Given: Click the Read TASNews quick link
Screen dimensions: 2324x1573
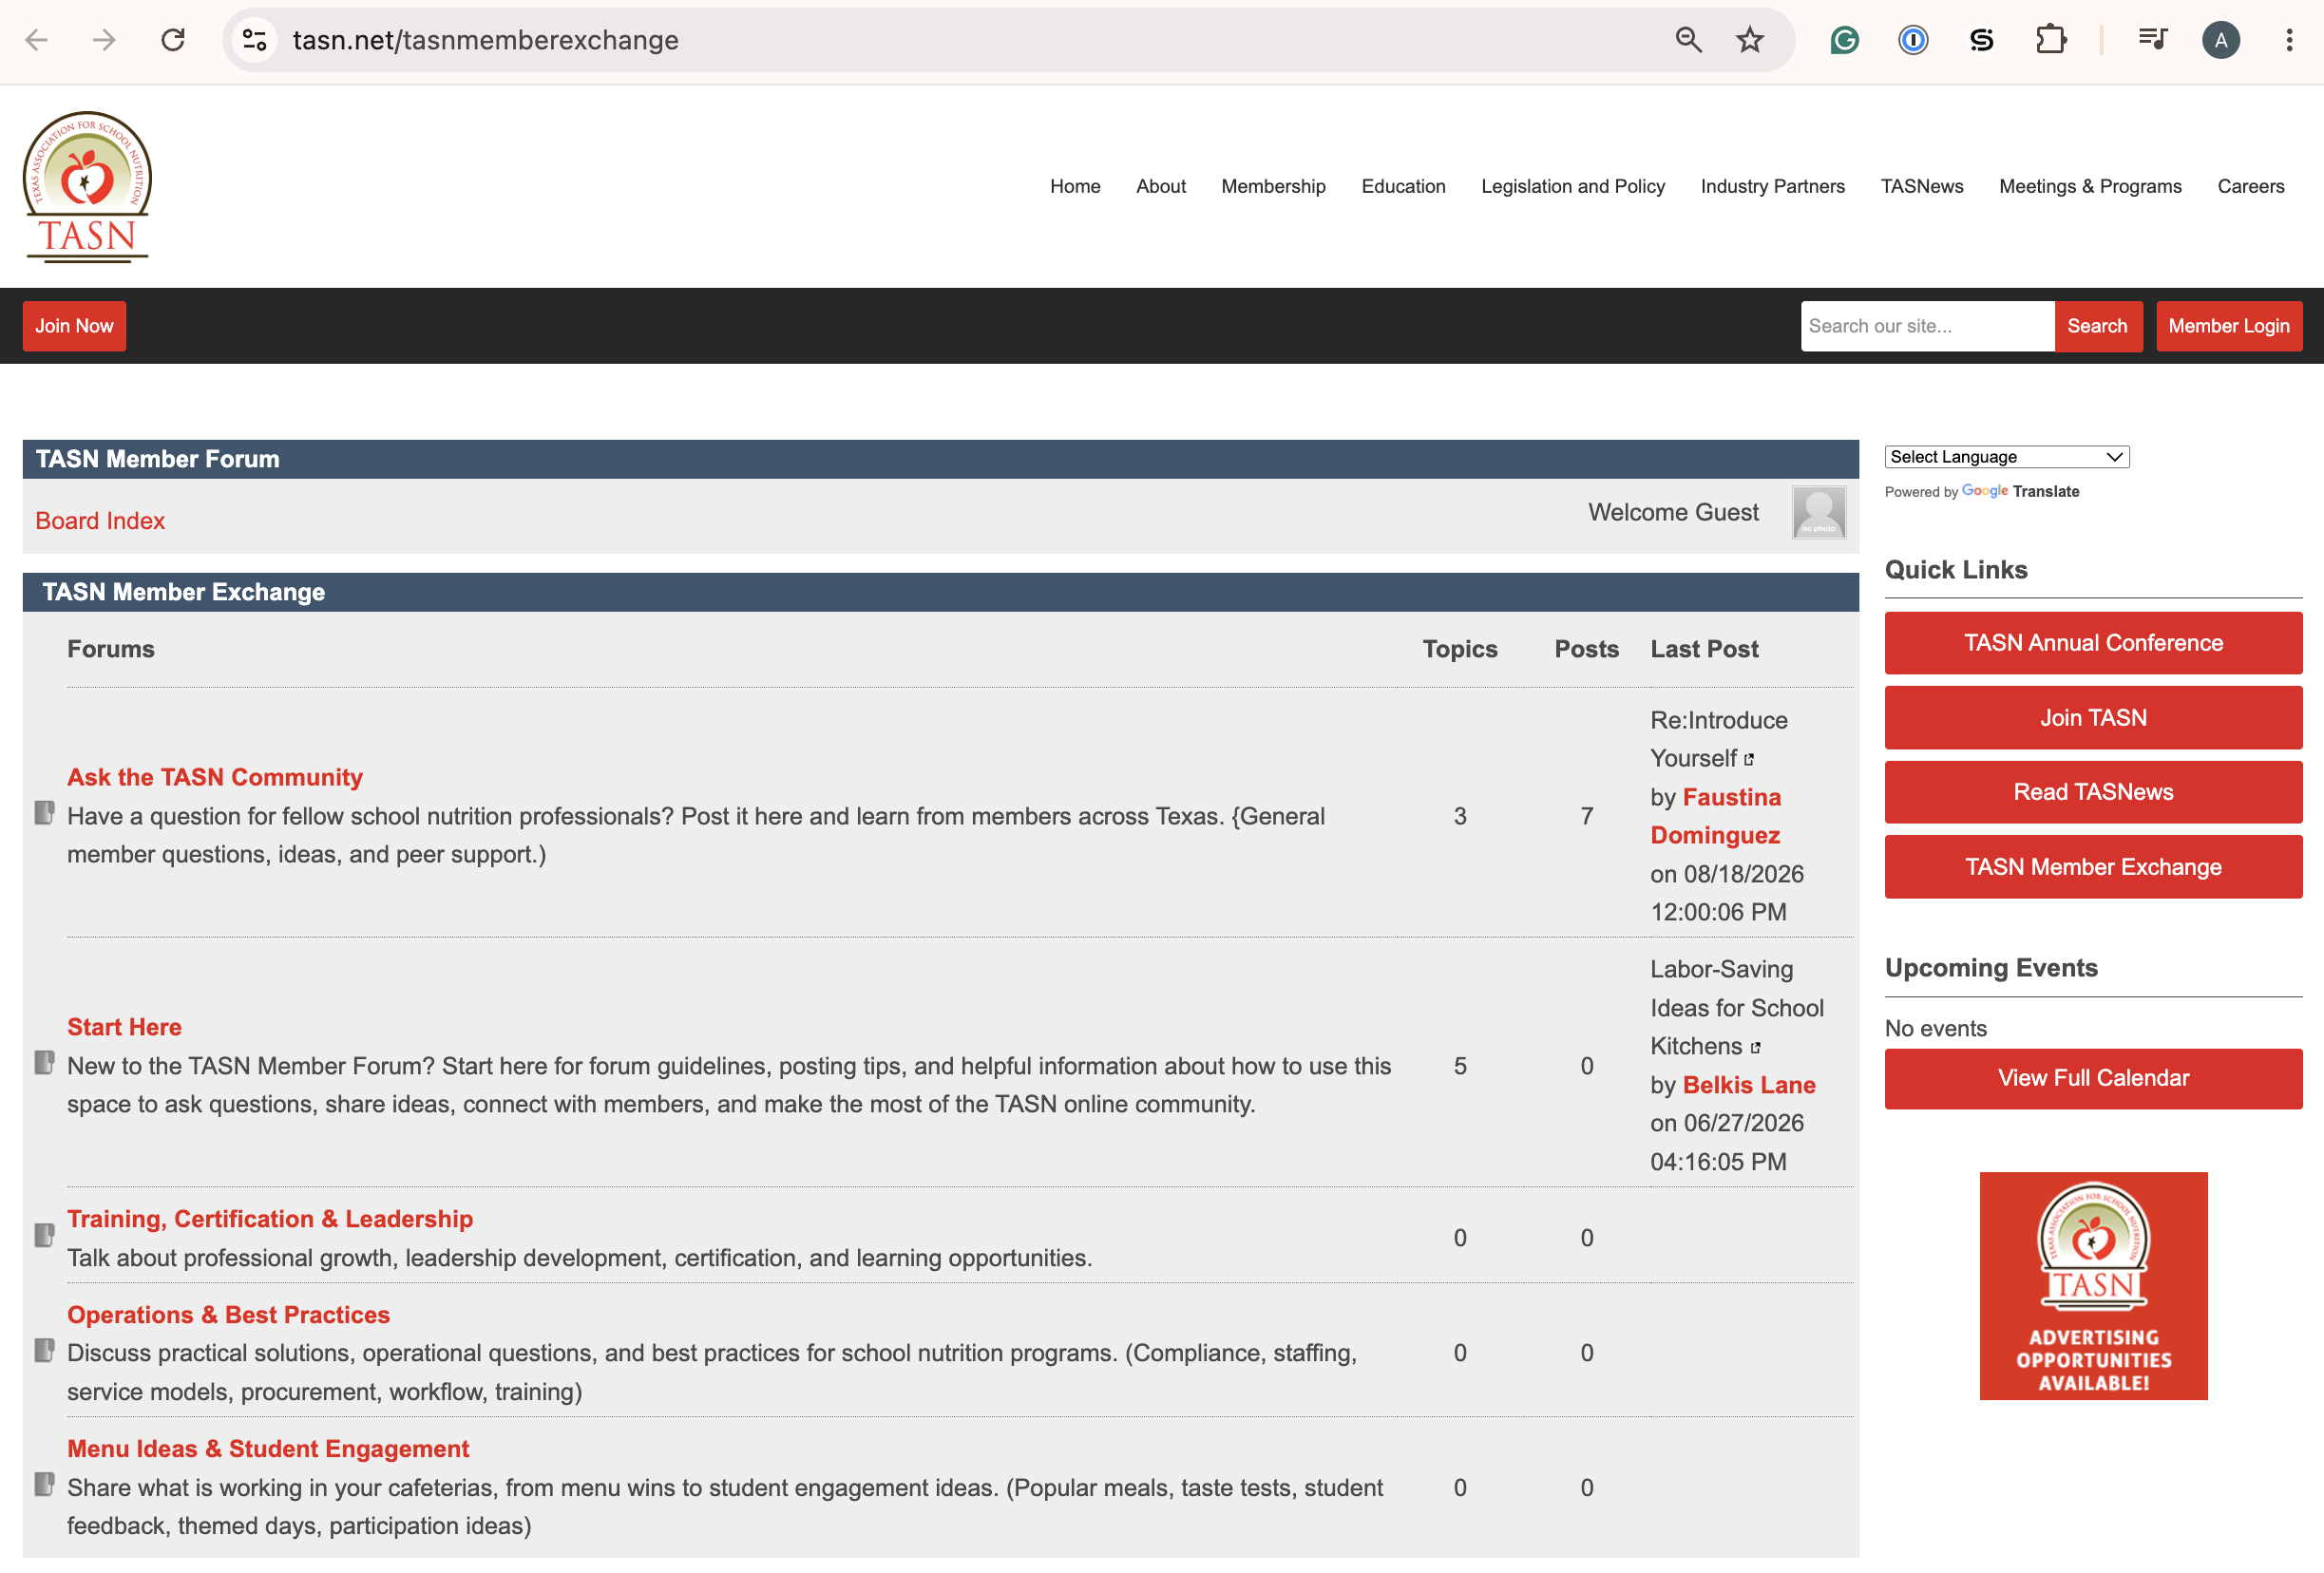Looking at the screenshot, I should point(2093,792).
